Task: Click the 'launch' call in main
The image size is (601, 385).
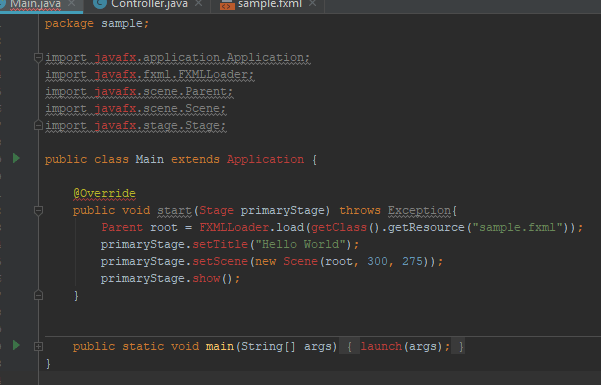Action: [x=381, y=347]
